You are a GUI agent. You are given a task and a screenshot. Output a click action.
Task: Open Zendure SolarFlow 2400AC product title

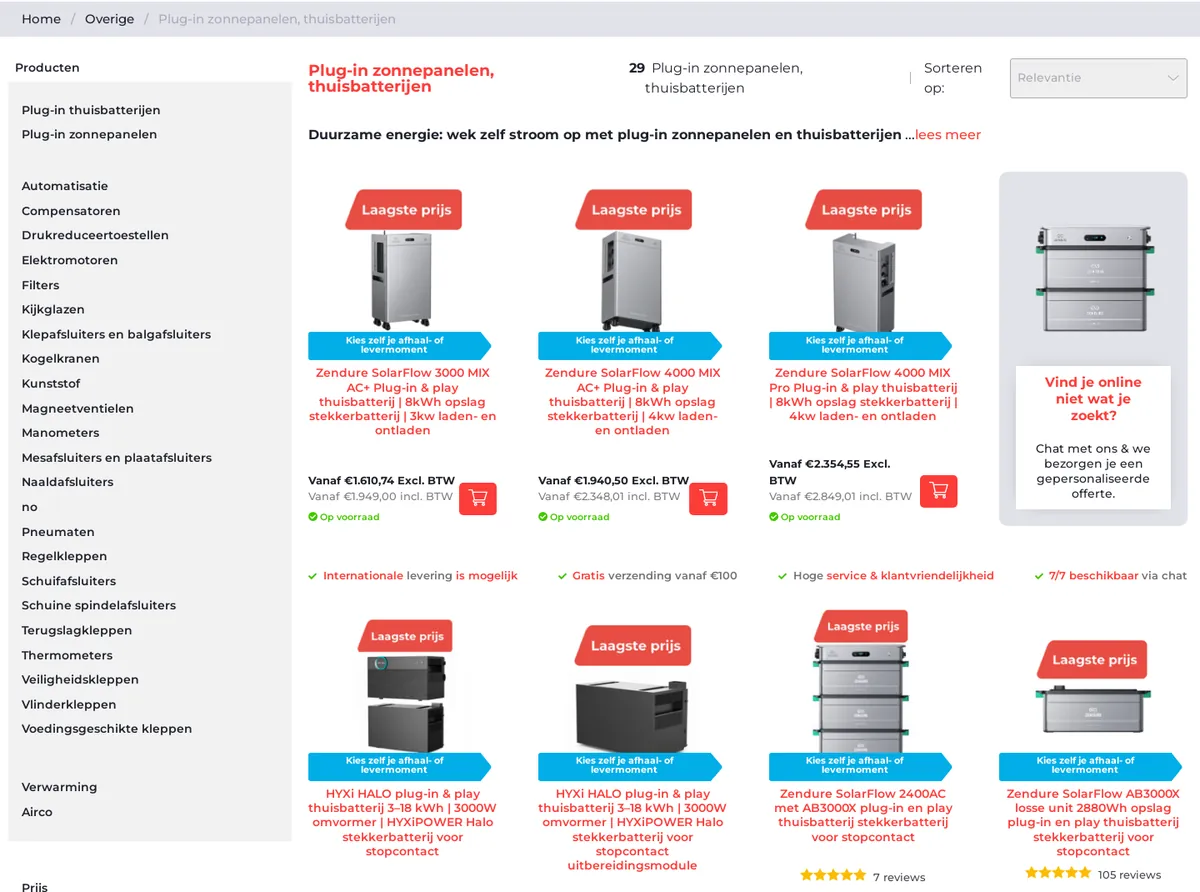tap(863, 815)
